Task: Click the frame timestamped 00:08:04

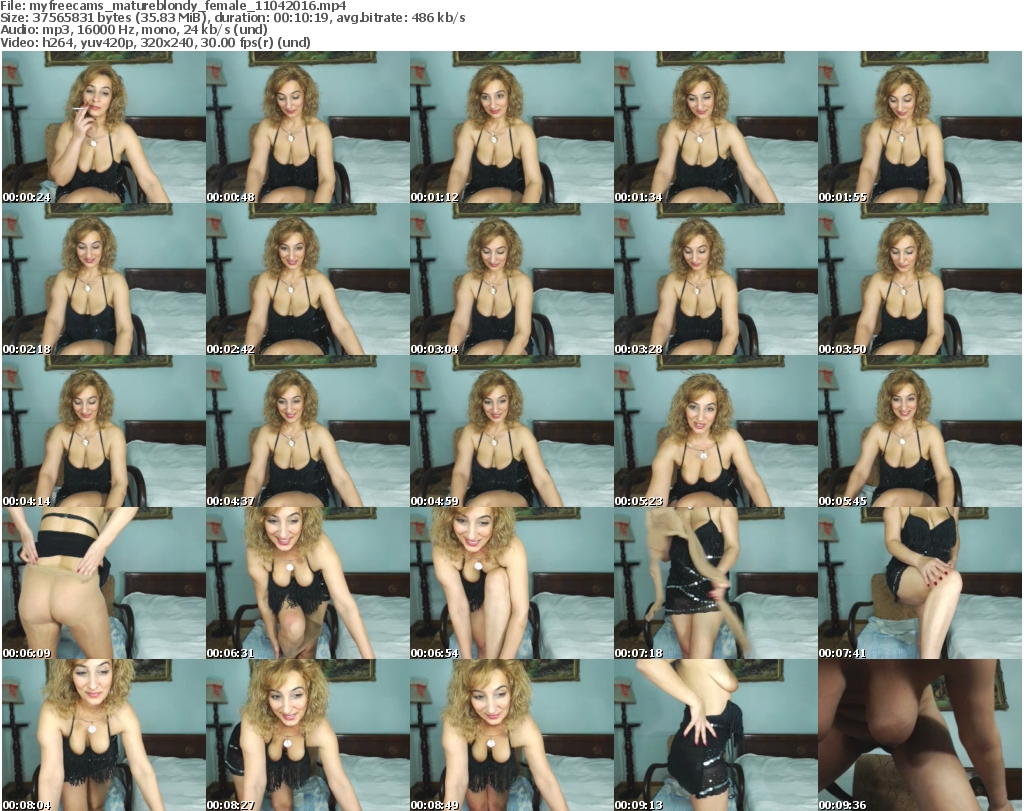Action: click(x=103, y=735)
